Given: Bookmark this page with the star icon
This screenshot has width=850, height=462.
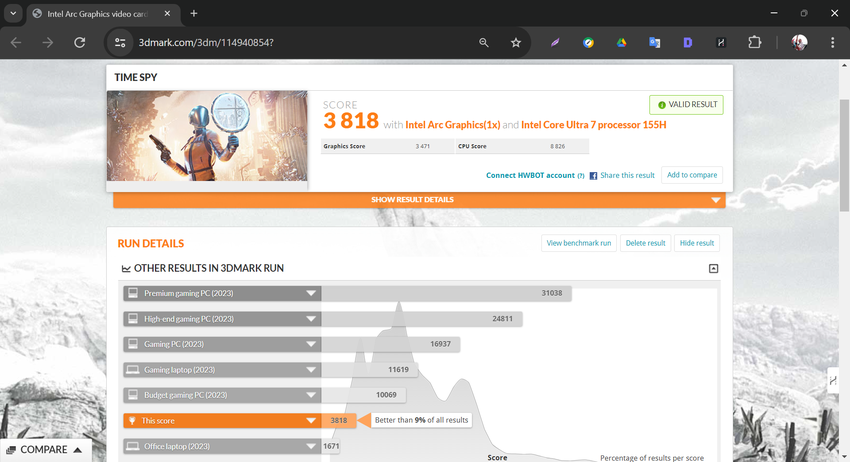Looking at the screenshot, I should tap(516, 43).
